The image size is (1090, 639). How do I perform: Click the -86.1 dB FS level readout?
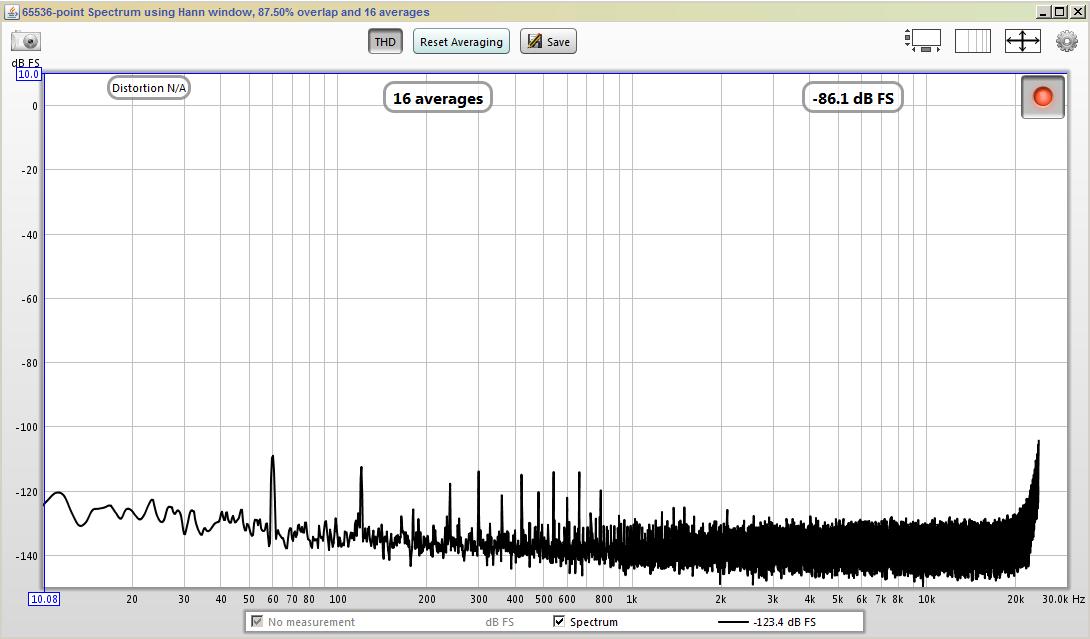pyautogui.click(x=853, y=98)
